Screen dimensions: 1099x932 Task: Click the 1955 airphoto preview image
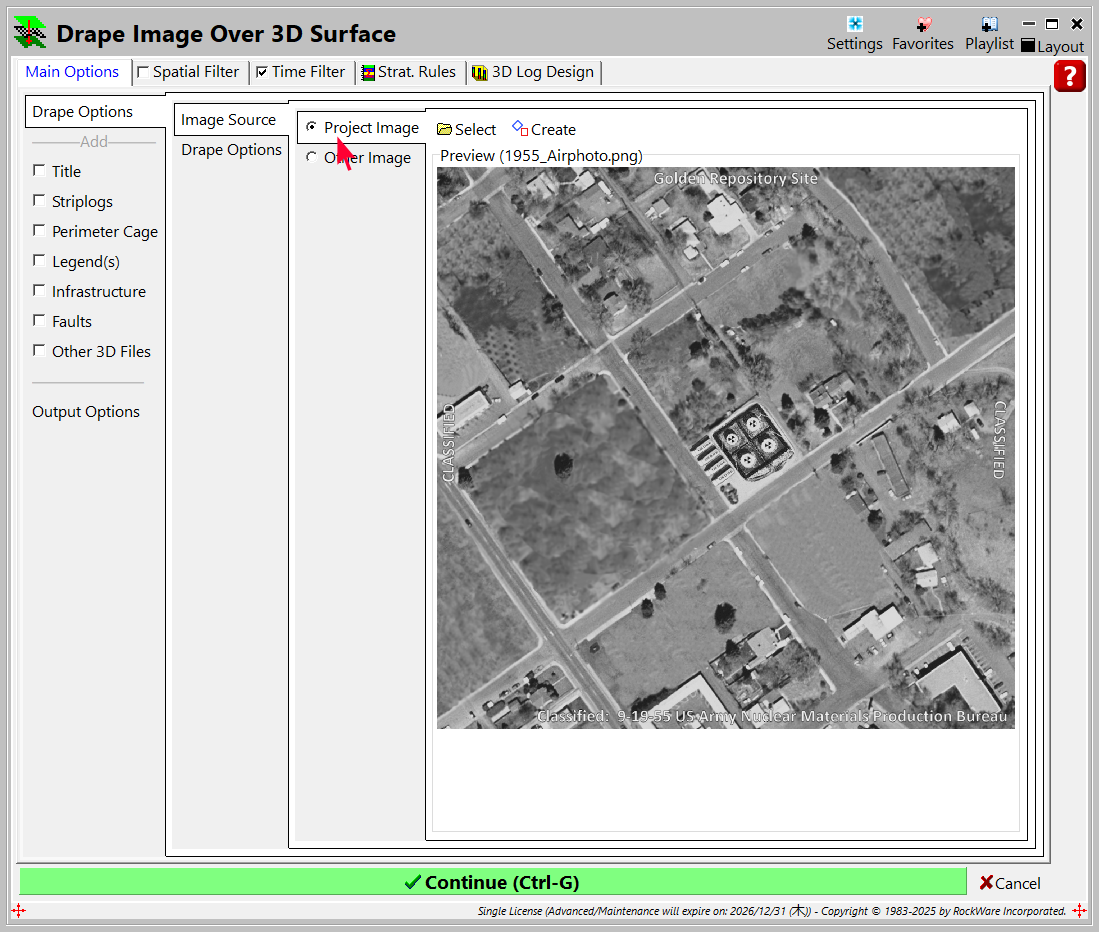tap(725, 447)
